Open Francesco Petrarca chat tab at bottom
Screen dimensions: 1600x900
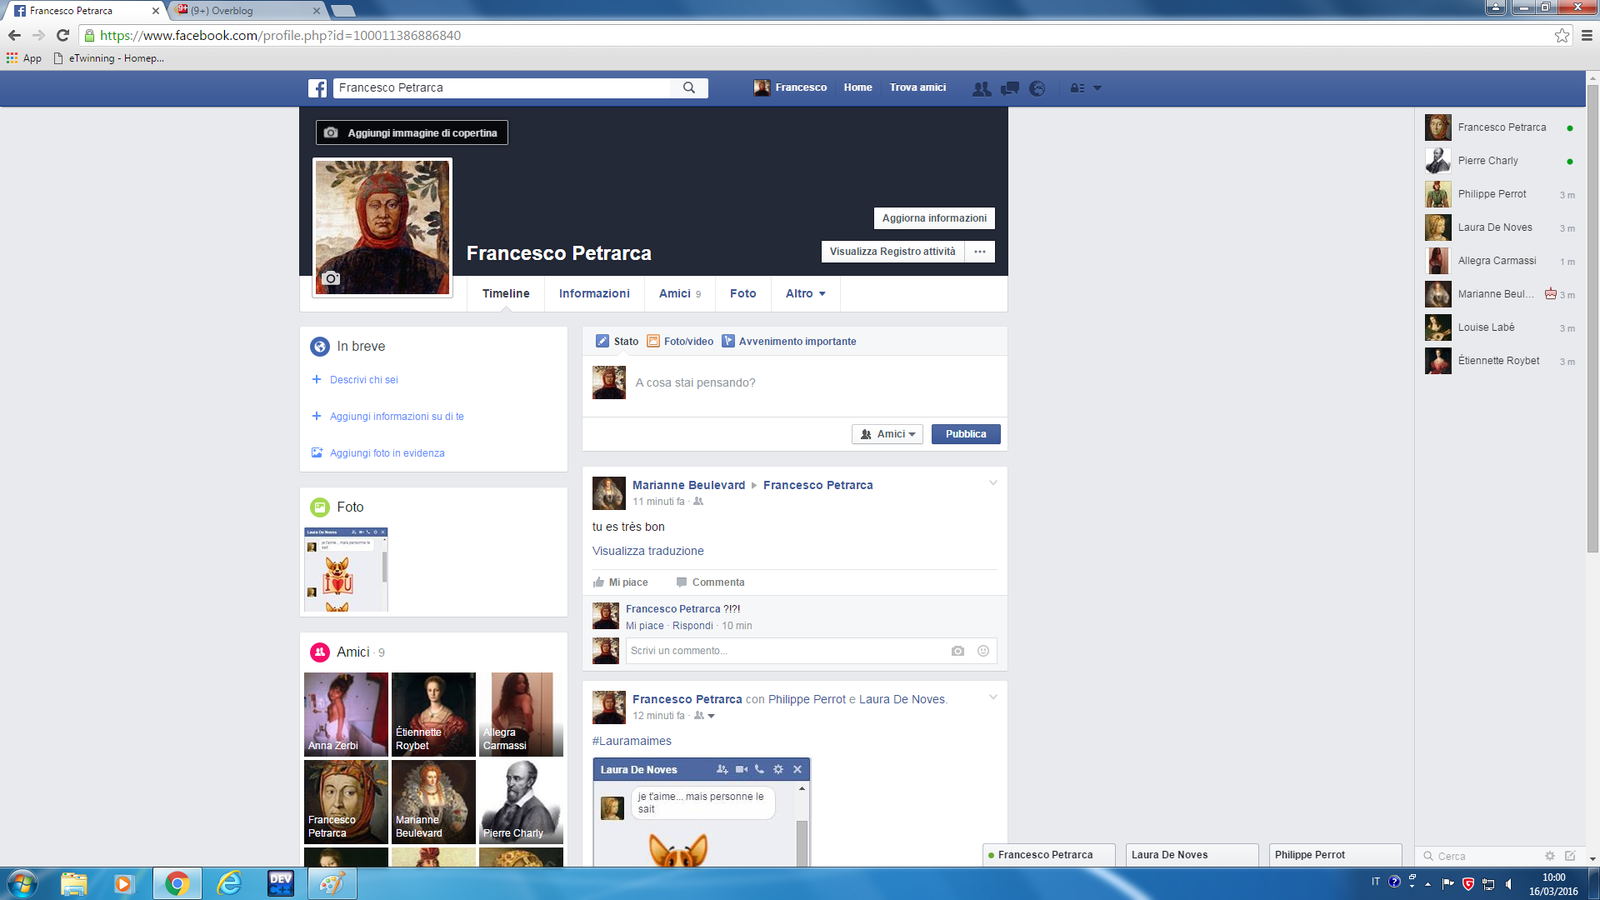(x=1049, y=855)
